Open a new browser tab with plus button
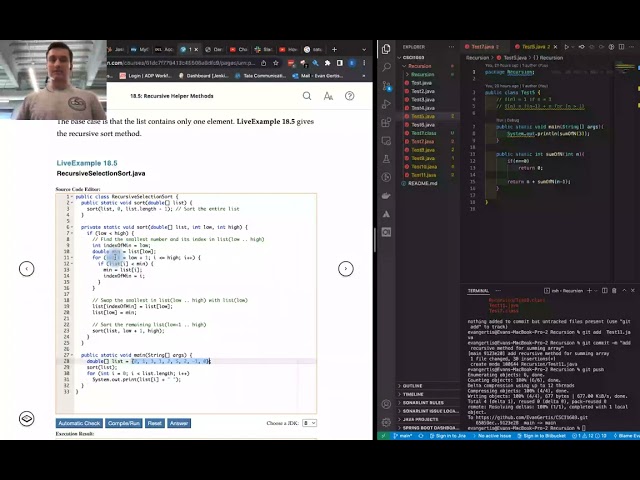The height and width of the screenshot is (480, 640). click(334, 49)
